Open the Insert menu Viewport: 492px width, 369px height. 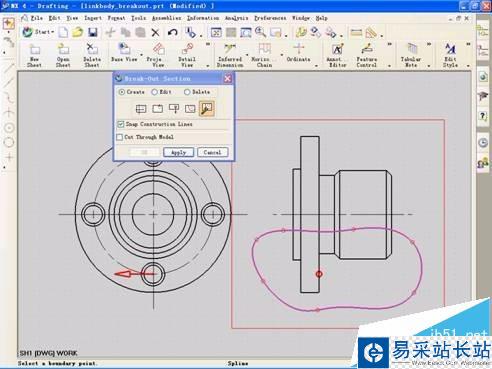(x=93, y=18)
